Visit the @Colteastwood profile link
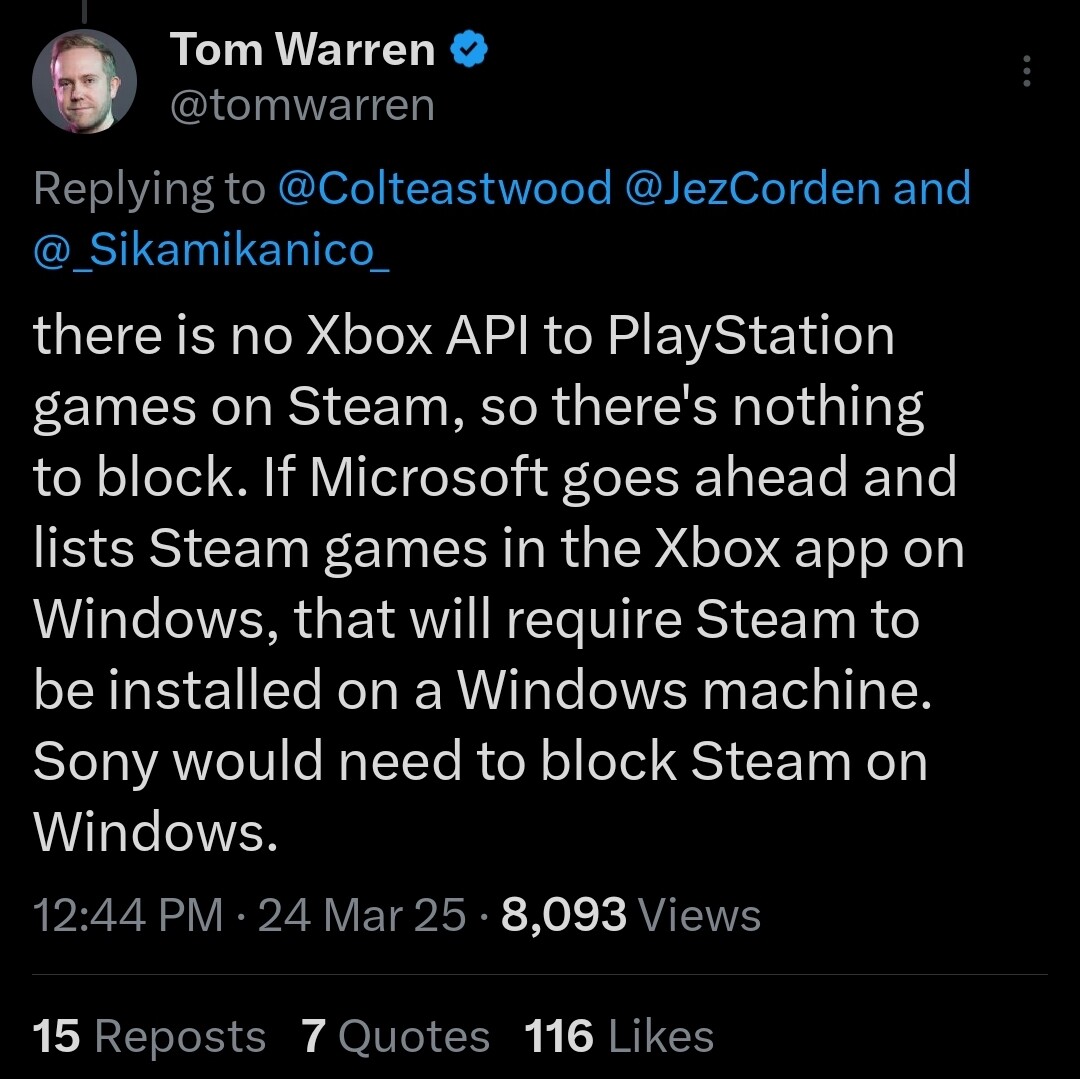This screenshot has width=1080, height=1079. 445,187
